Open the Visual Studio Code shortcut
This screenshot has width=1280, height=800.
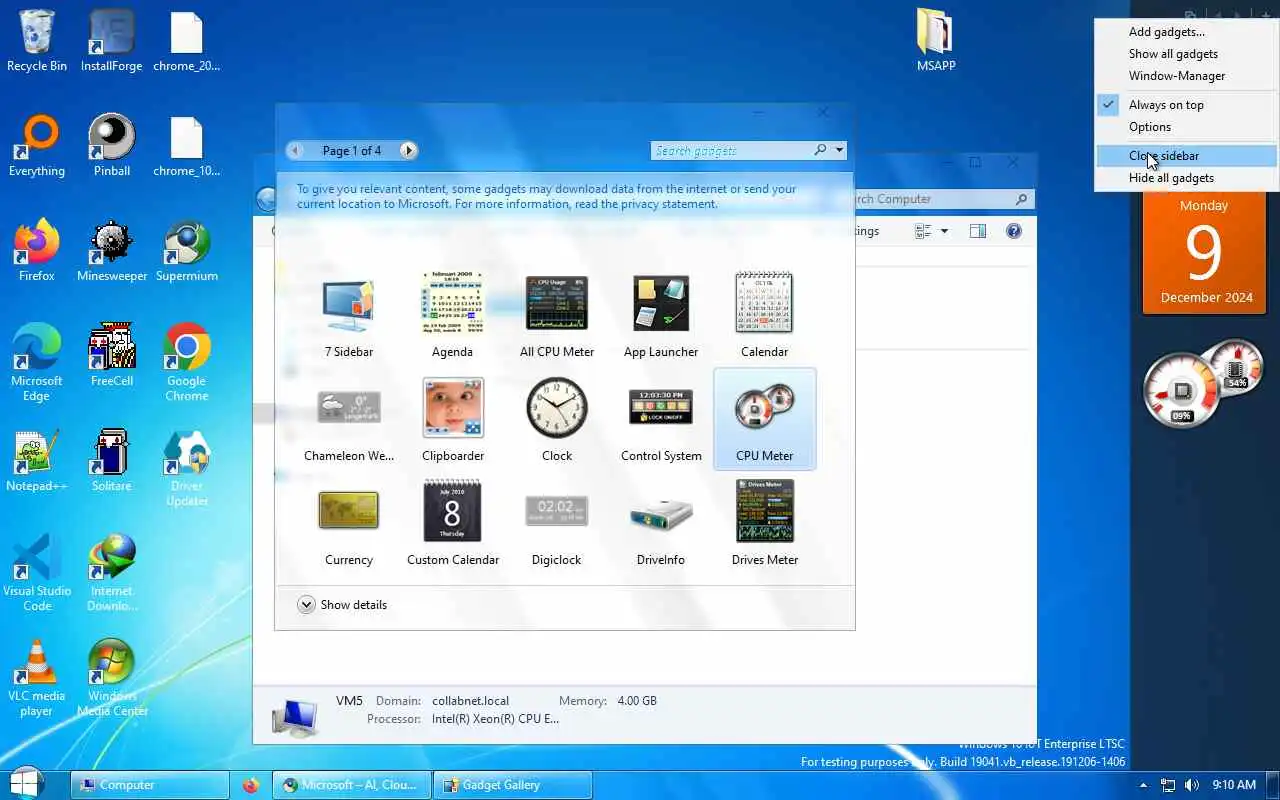pos(37,573)
